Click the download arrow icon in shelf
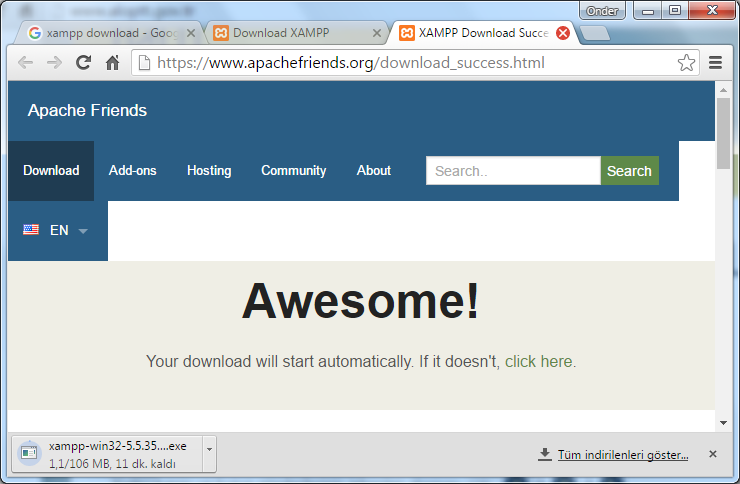This screenshot has width=740, height=484. pos(545,454)
